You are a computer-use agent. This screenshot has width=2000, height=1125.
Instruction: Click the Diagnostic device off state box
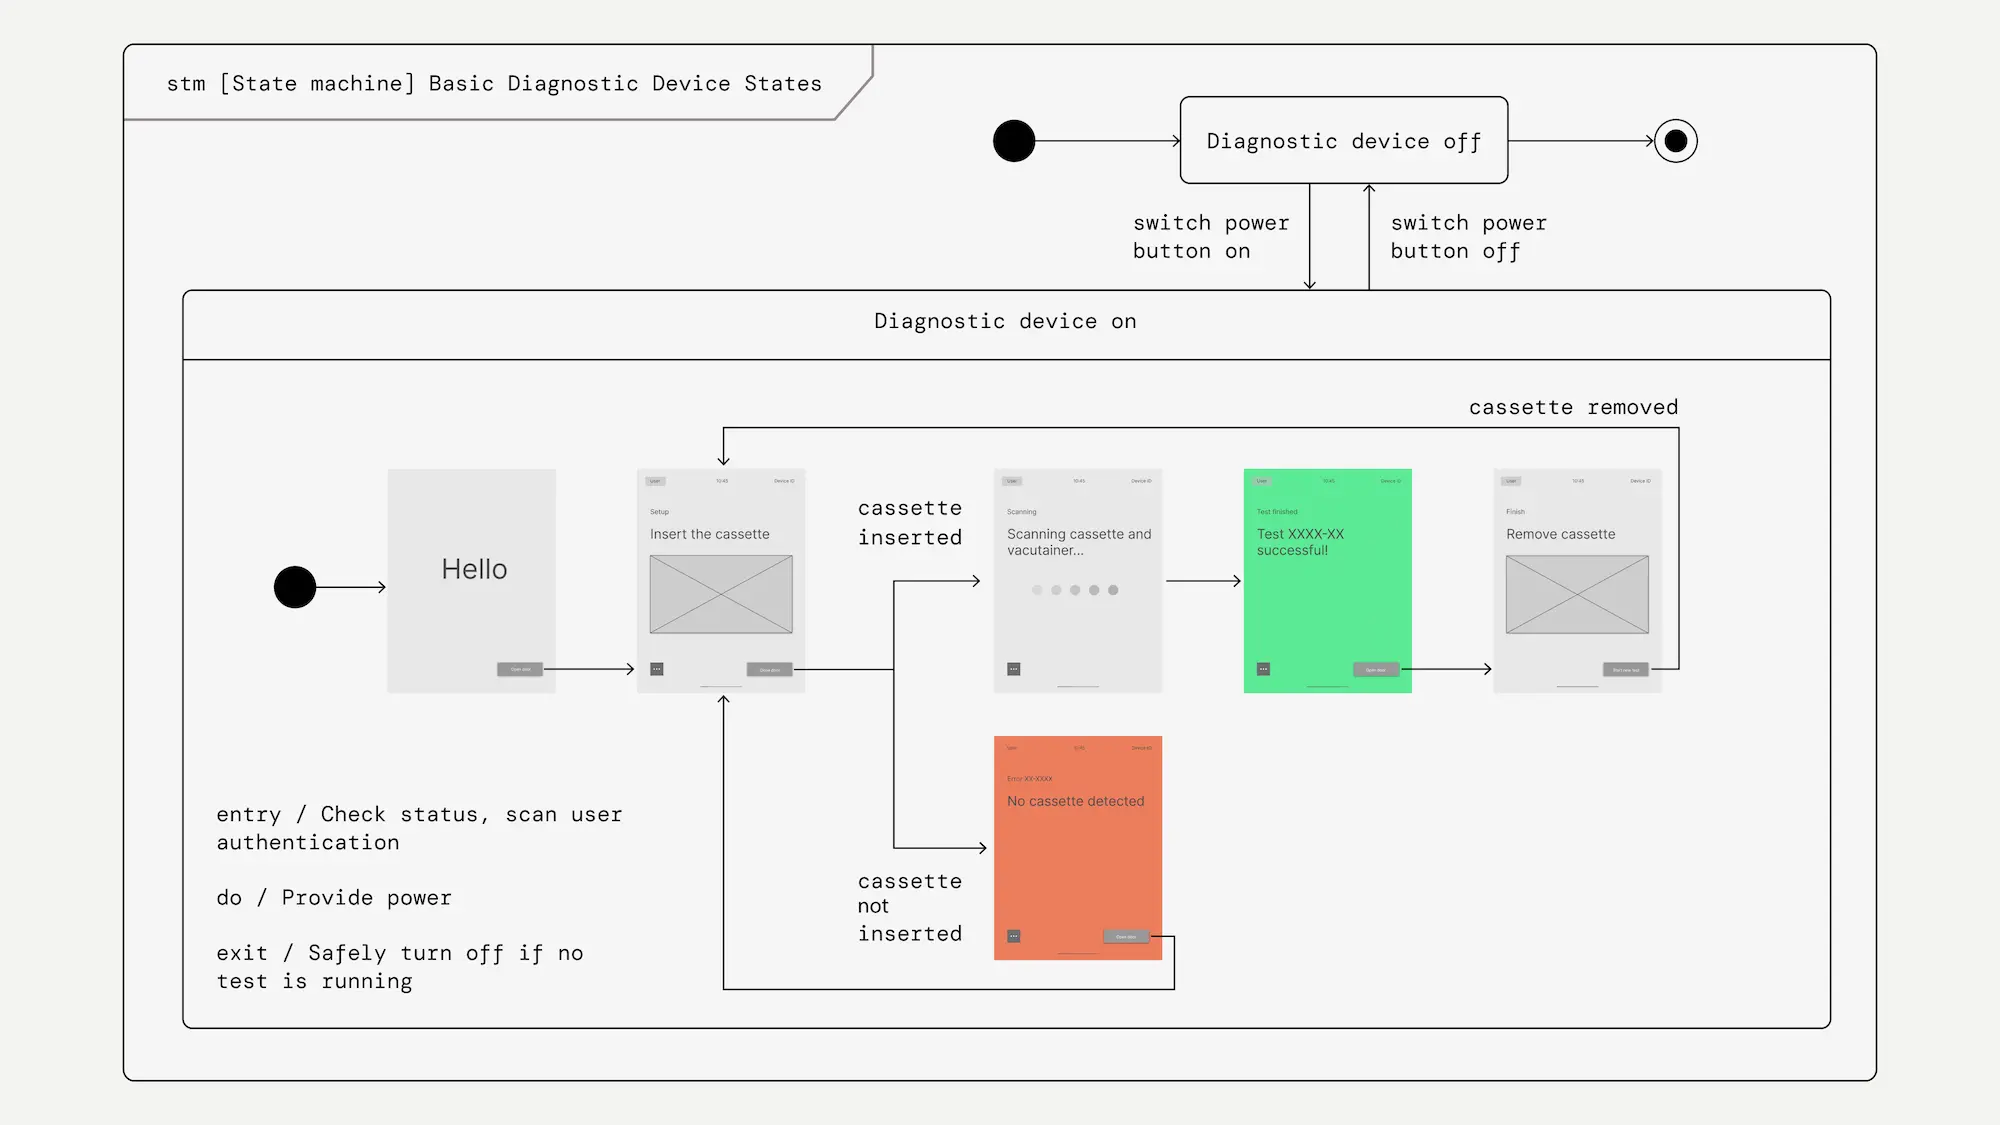coord(1343,141)
